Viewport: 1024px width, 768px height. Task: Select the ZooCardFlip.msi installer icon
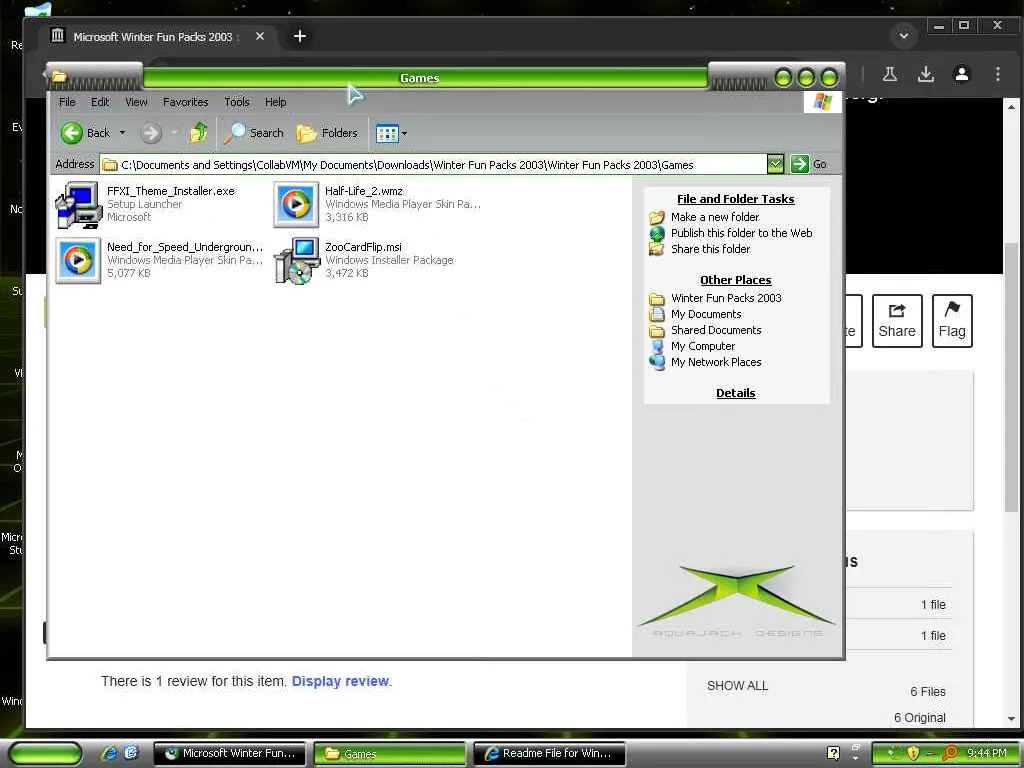[x=296, y=261]
